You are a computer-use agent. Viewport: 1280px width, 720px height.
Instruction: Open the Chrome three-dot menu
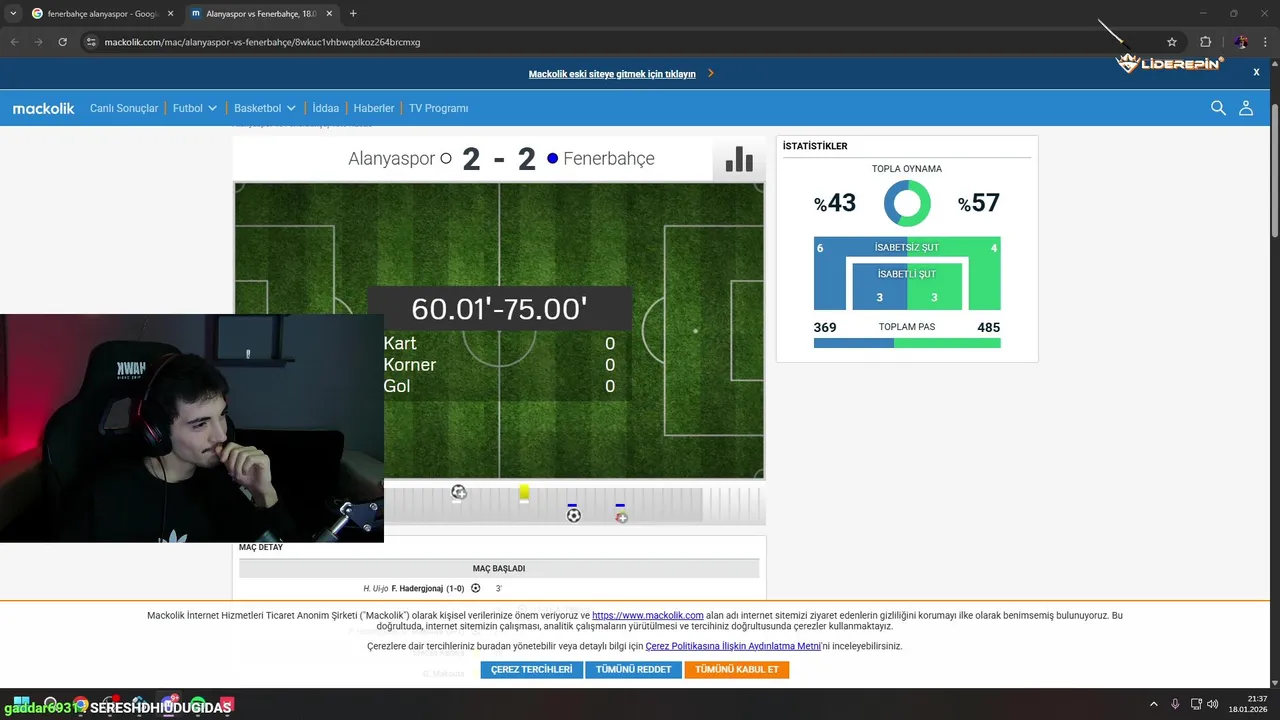coord(1266,42)
